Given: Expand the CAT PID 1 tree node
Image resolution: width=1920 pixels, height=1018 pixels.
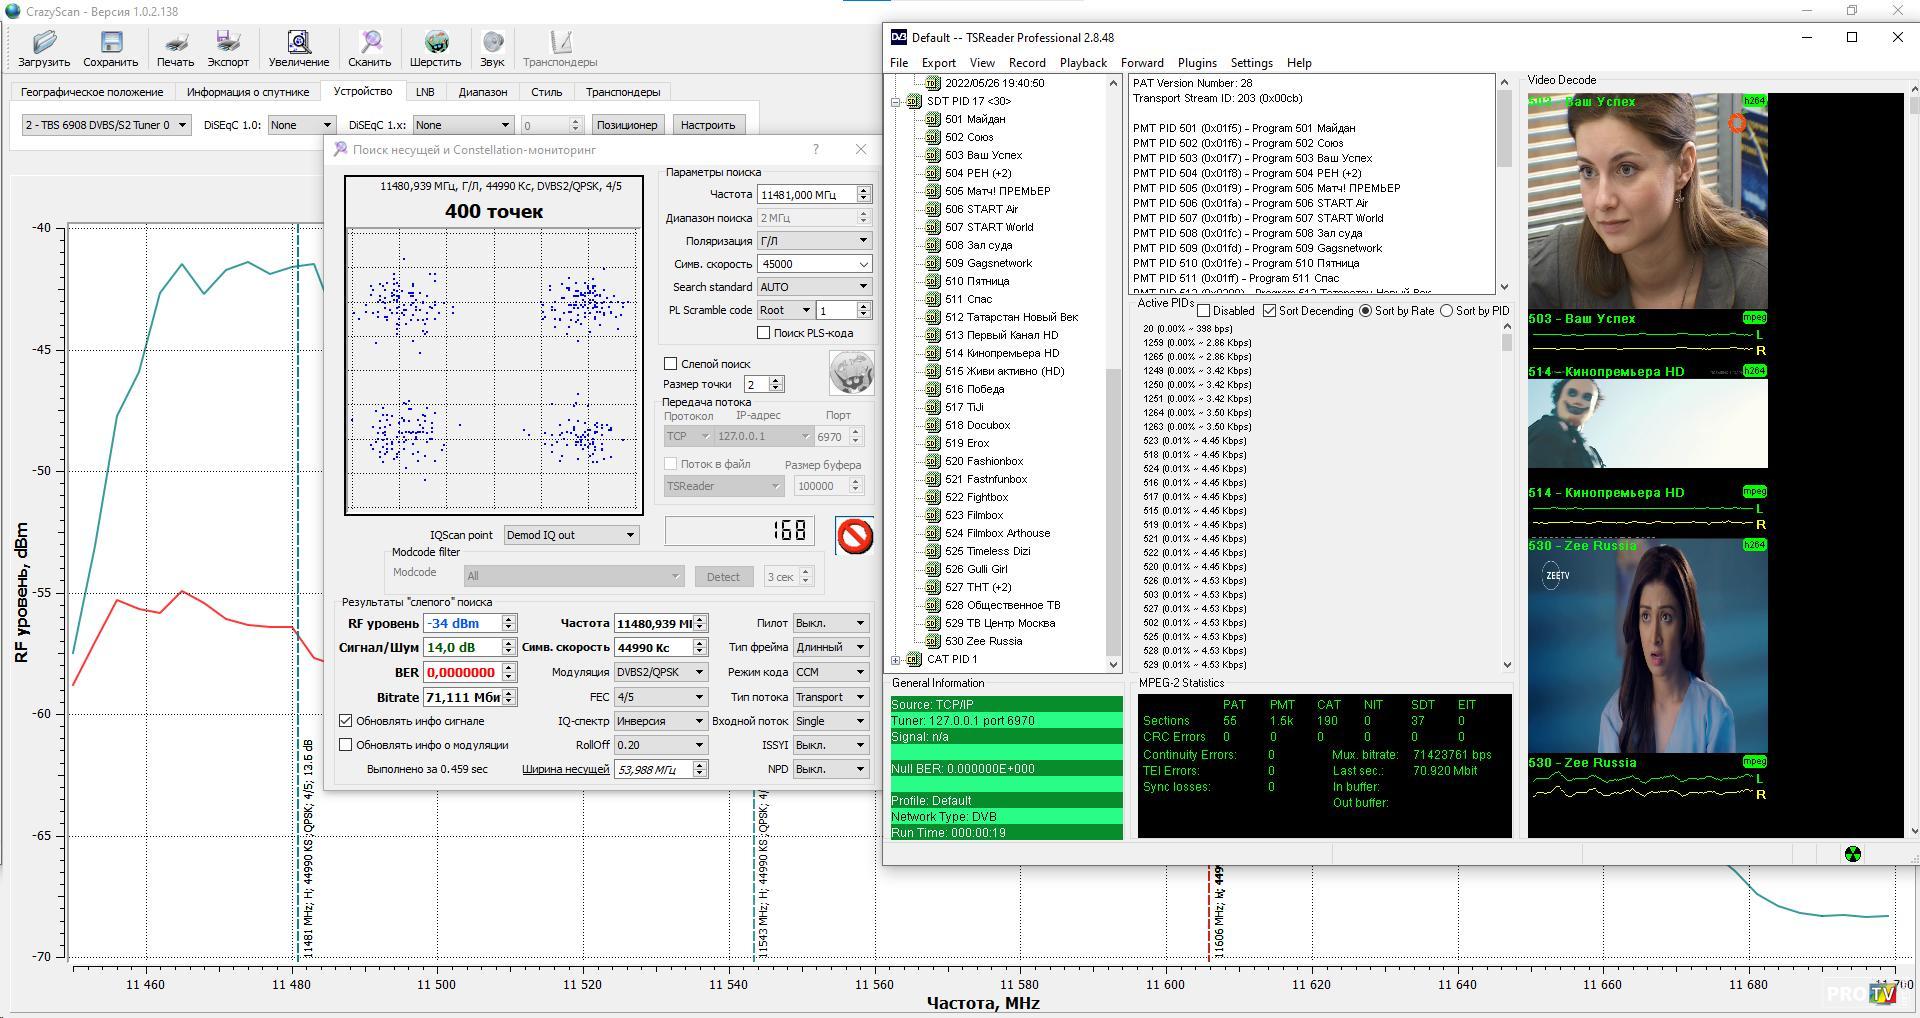Looking at the screenshot, I should [896, 660].
